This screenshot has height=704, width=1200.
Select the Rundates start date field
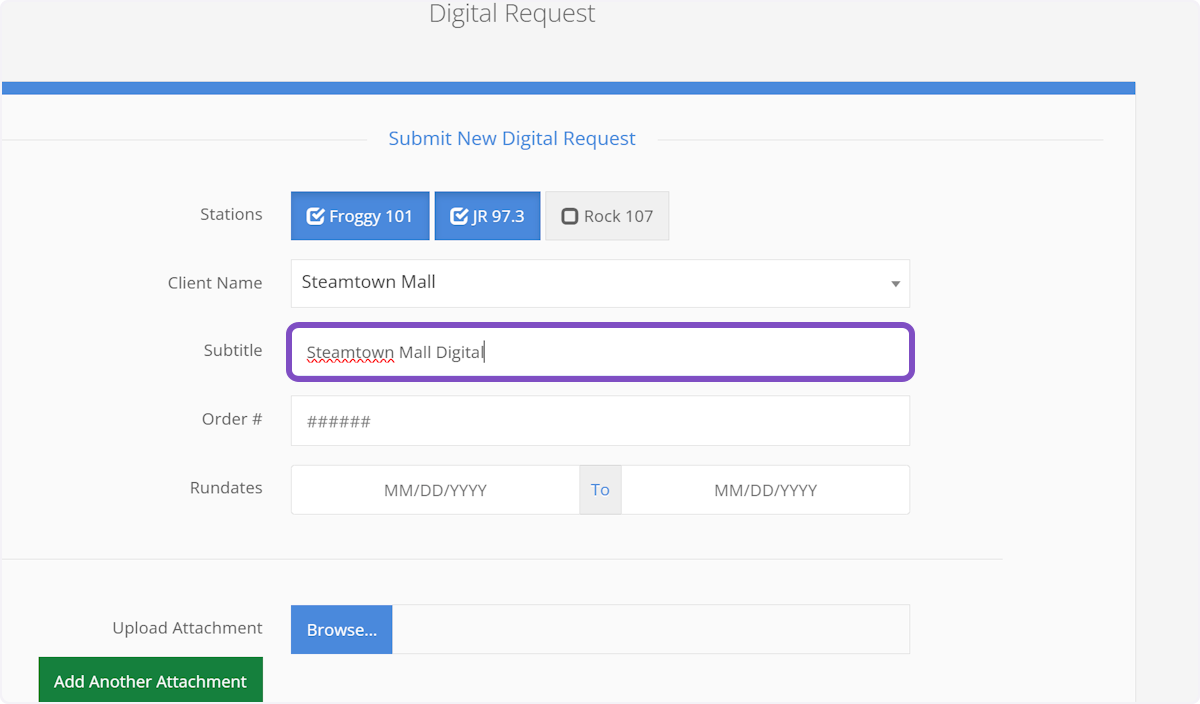(x=435, y=490)
